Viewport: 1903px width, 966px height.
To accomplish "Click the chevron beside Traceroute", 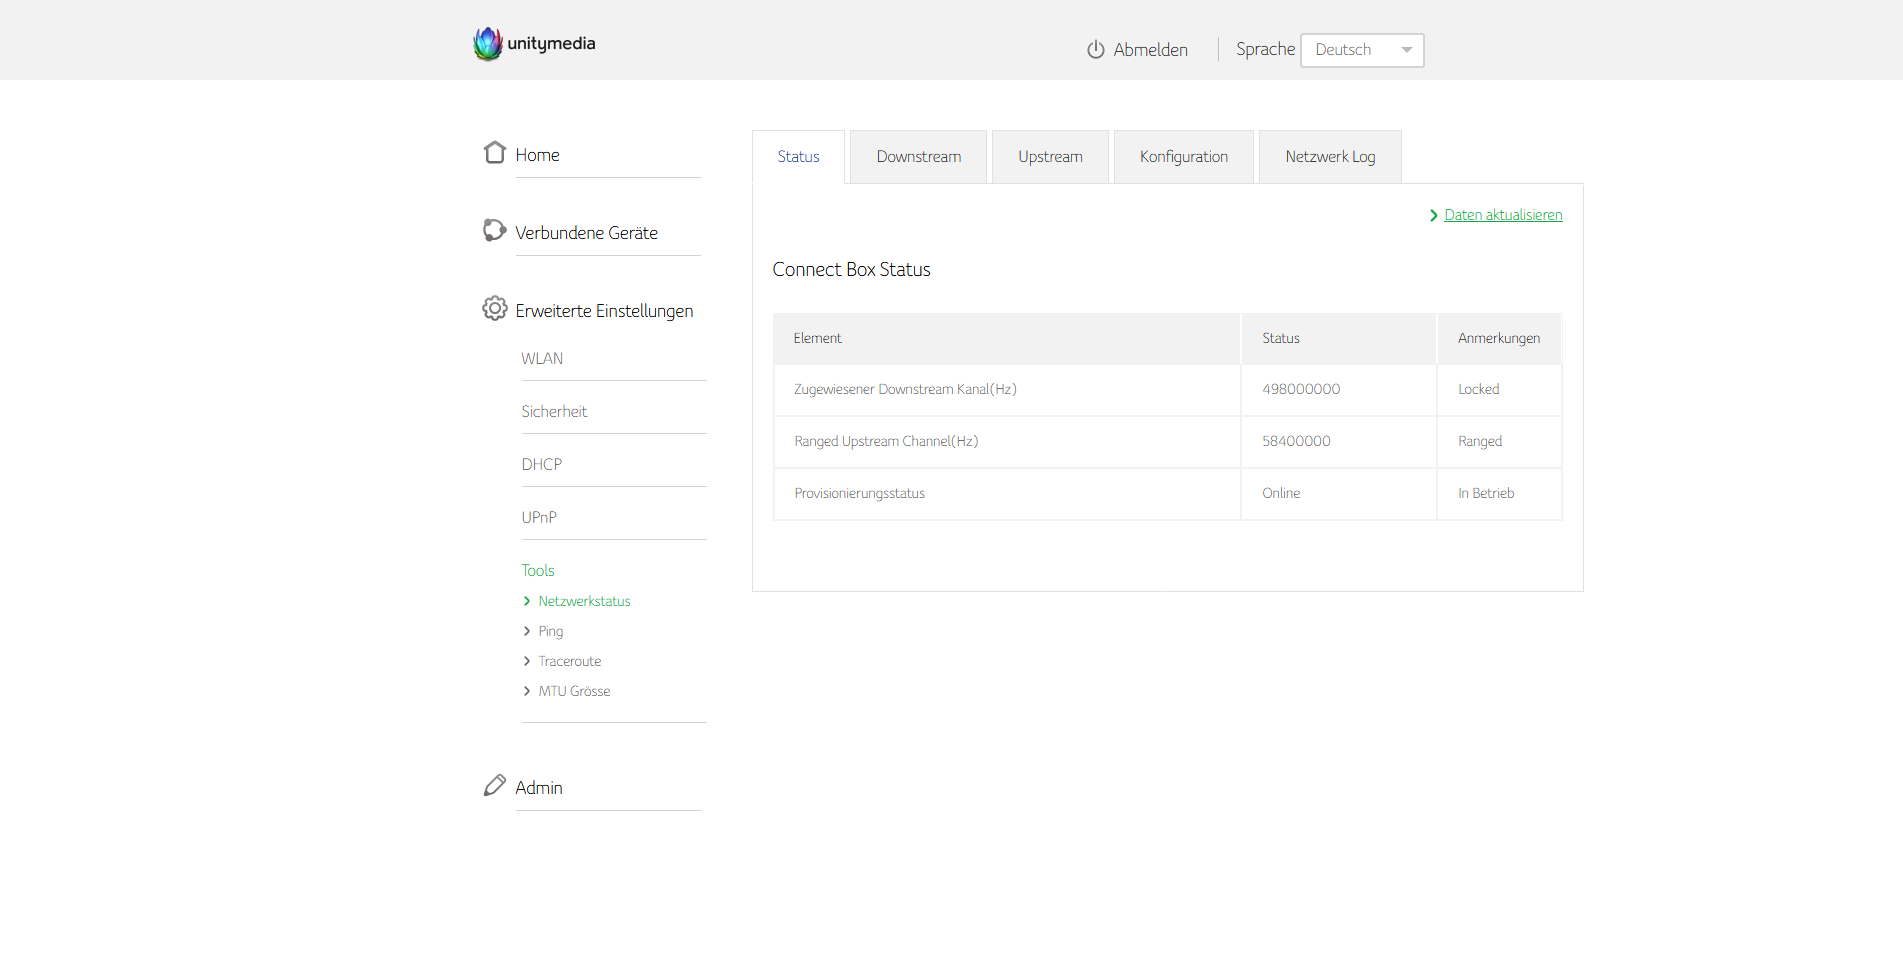I will [x=527, y=661].
